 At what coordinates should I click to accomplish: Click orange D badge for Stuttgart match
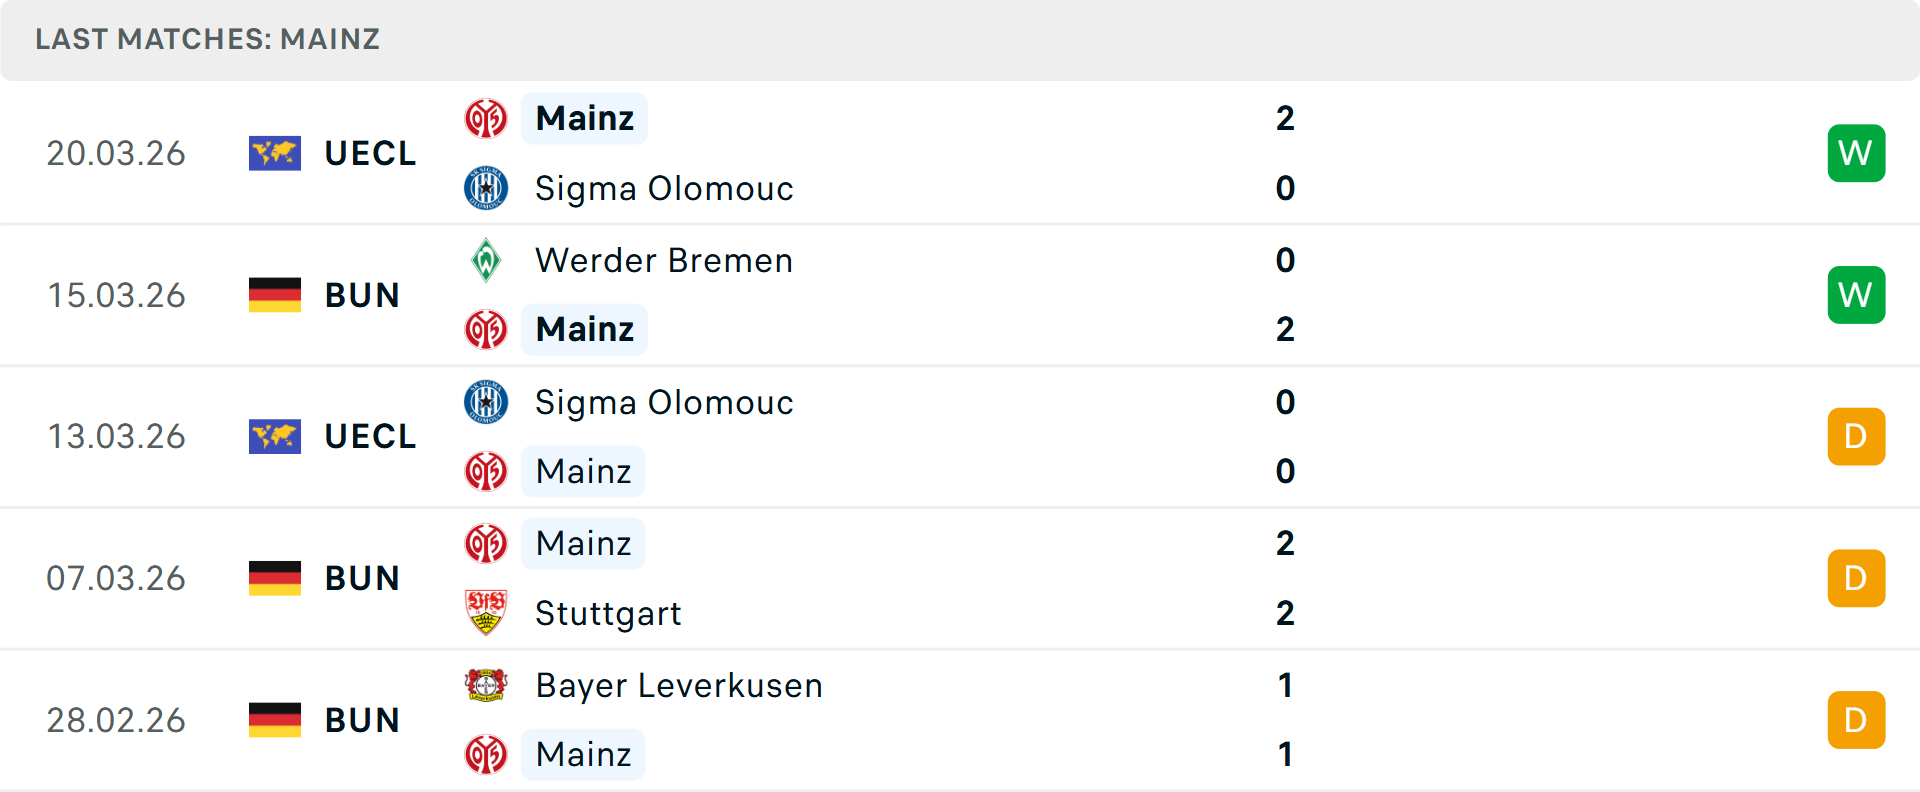[x=1856, y=578]
